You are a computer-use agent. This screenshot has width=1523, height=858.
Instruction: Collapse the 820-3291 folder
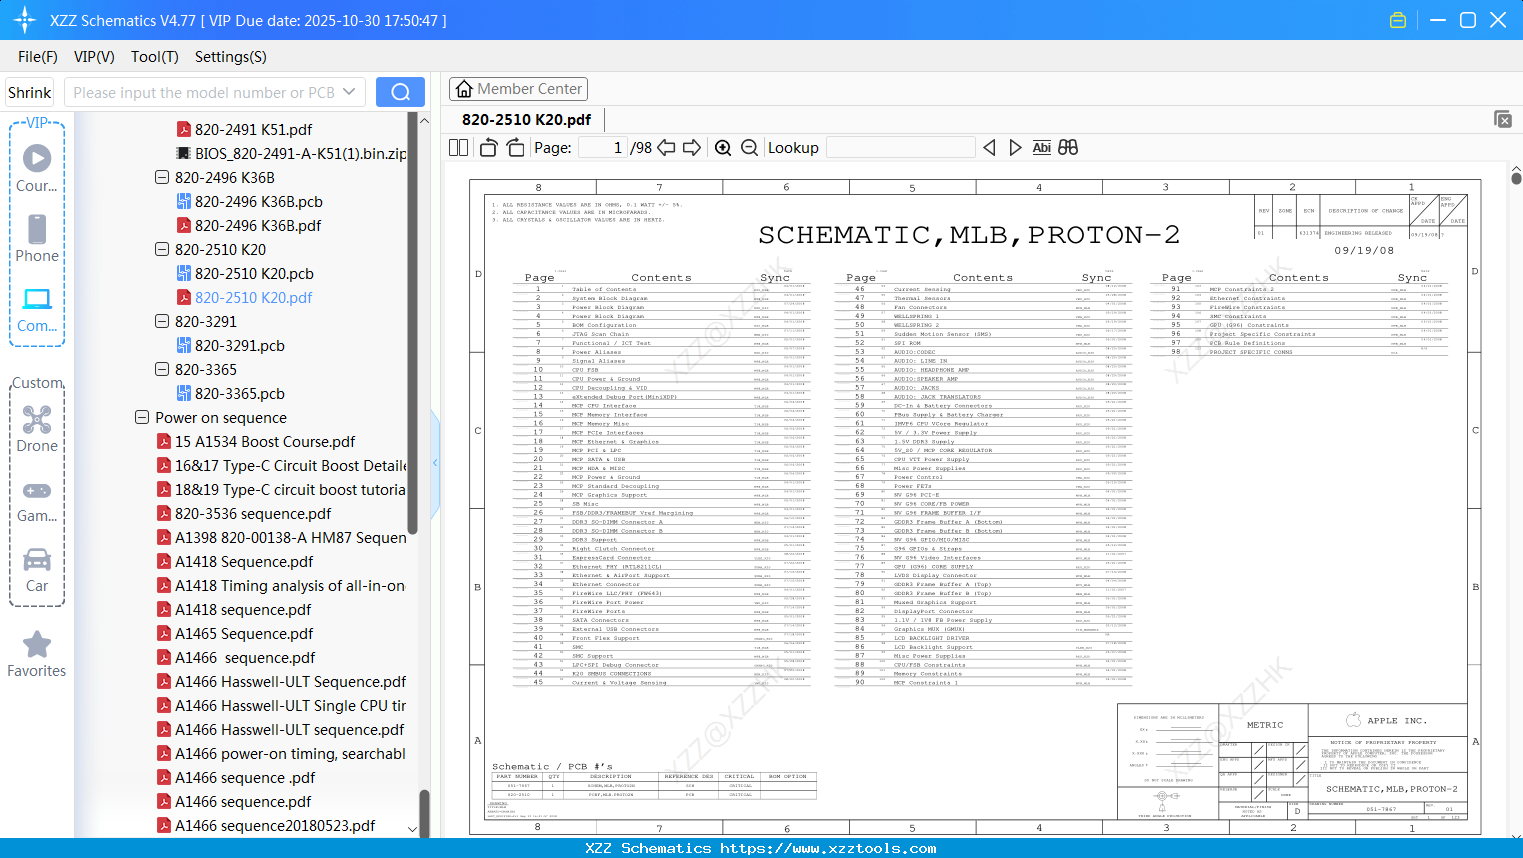click(162, 322)
